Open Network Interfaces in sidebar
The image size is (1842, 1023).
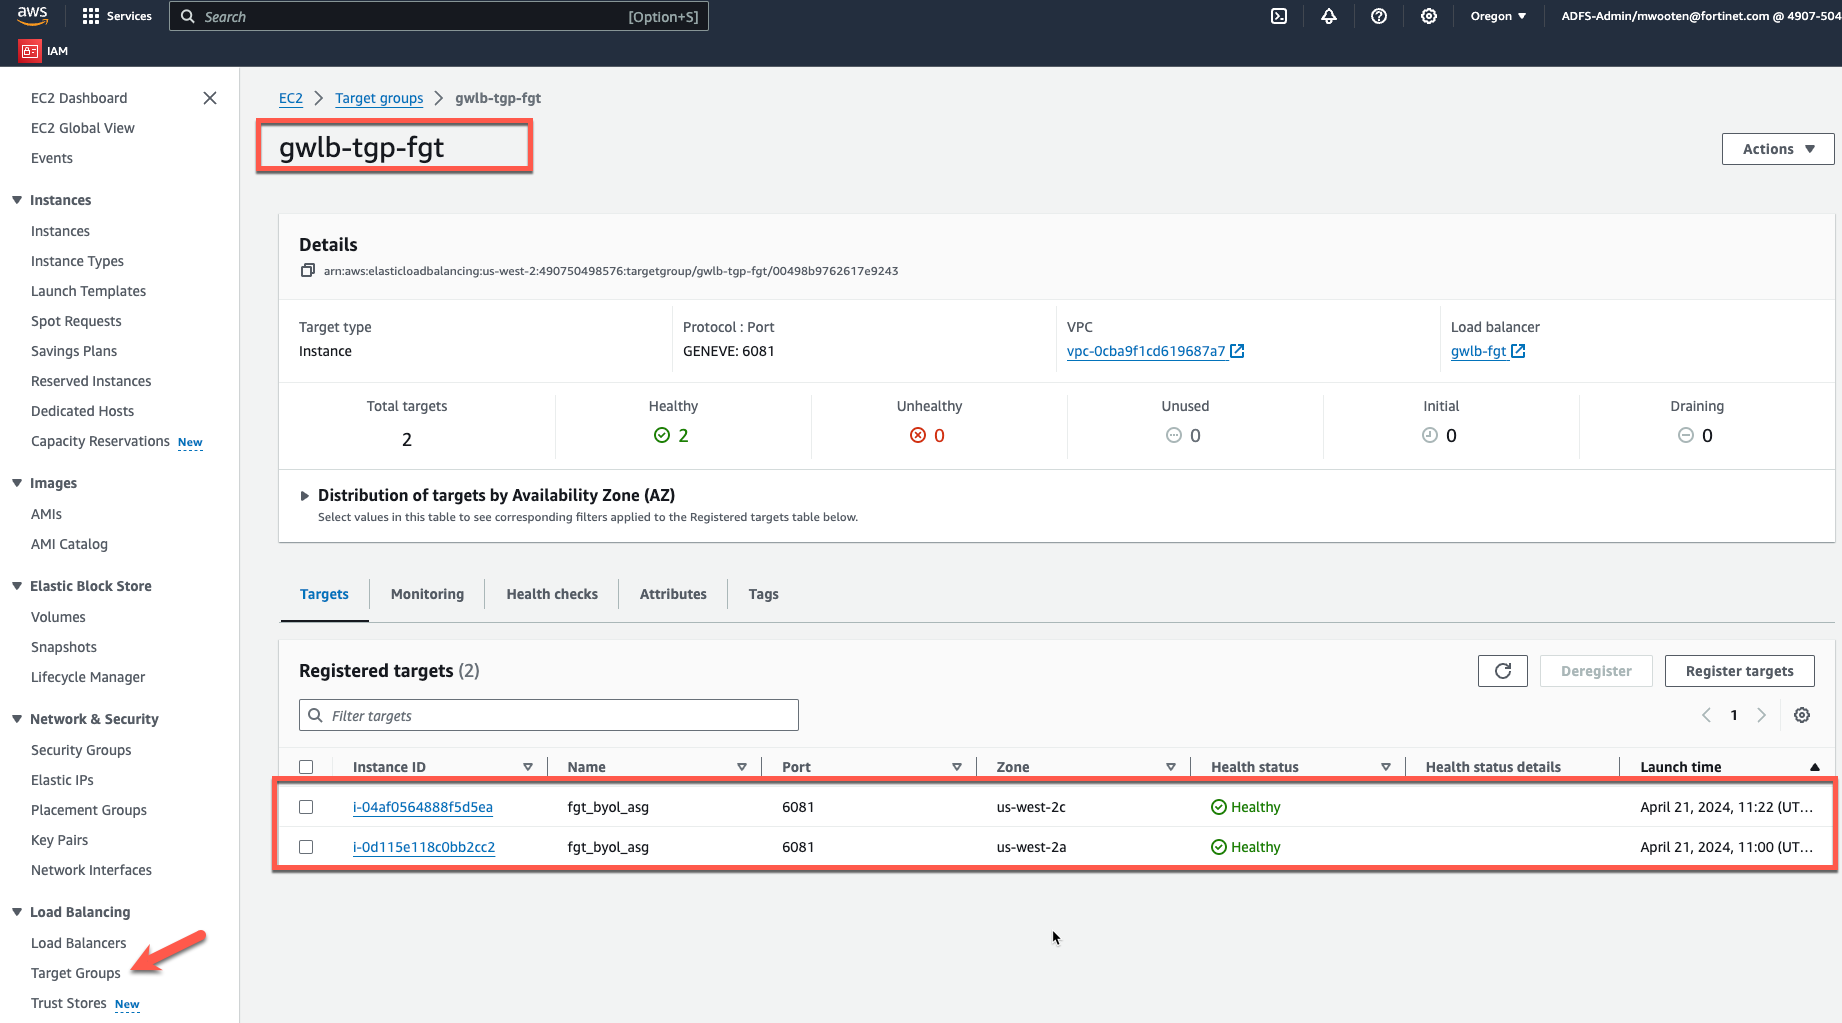click(91, 870)
